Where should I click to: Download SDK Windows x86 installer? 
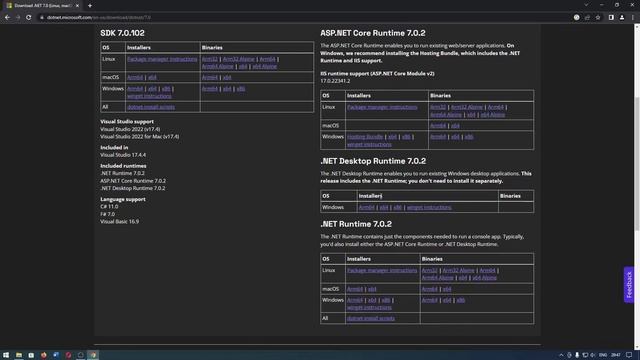(166, 89)
